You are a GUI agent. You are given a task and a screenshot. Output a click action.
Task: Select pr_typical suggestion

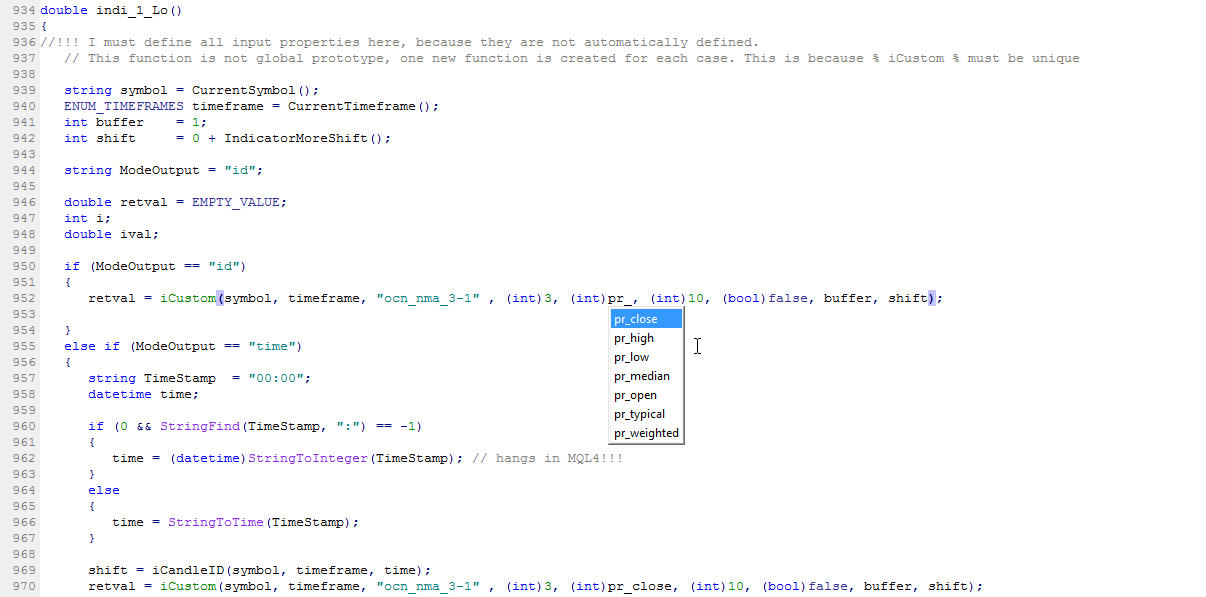(x=646, y=414)
